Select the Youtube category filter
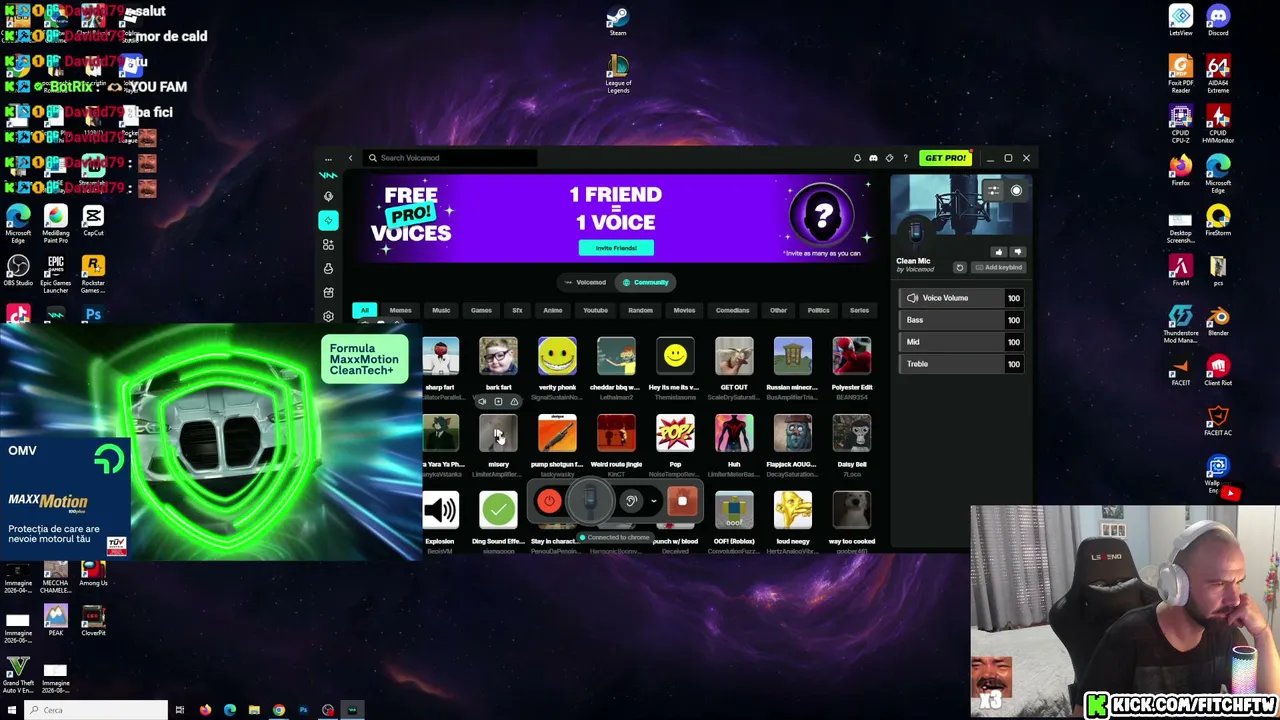 [x=595, y=310]
